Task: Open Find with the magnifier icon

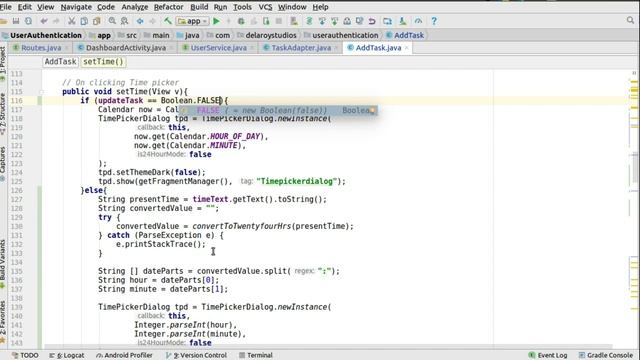Action: [112, 21]
